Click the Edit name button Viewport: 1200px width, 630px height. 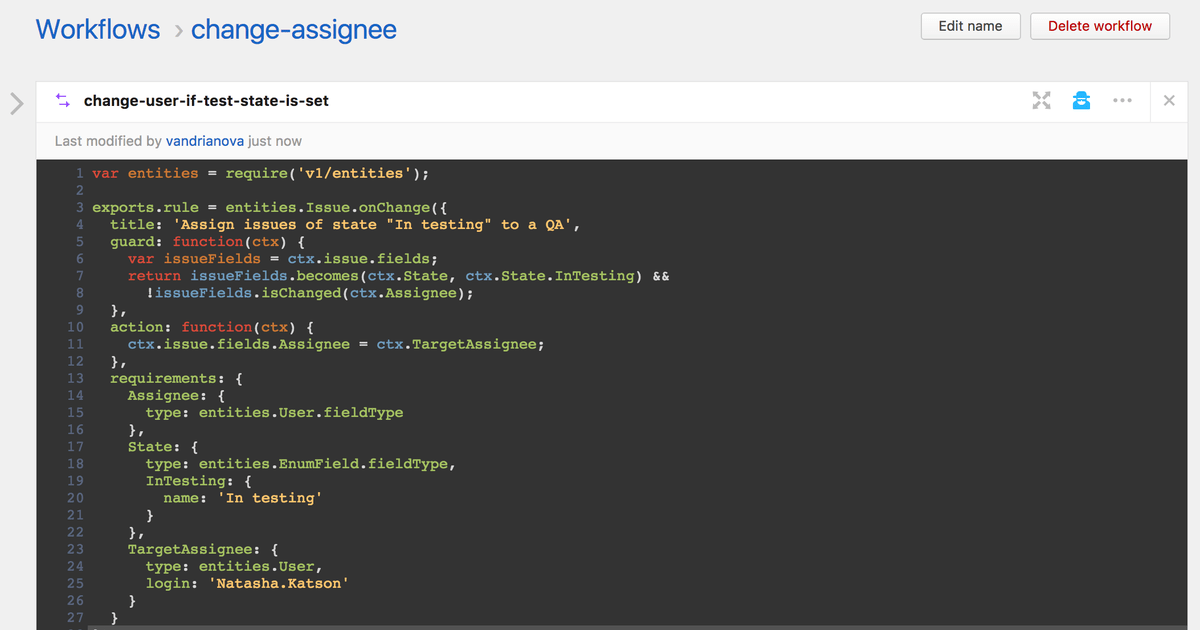pyautogui.click(x=970, y=26)
